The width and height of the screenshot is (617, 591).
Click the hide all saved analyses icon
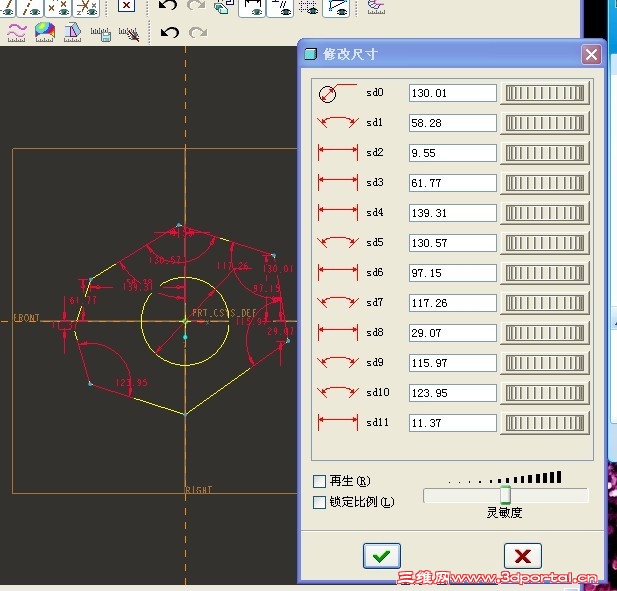click(x=129, y=34)
